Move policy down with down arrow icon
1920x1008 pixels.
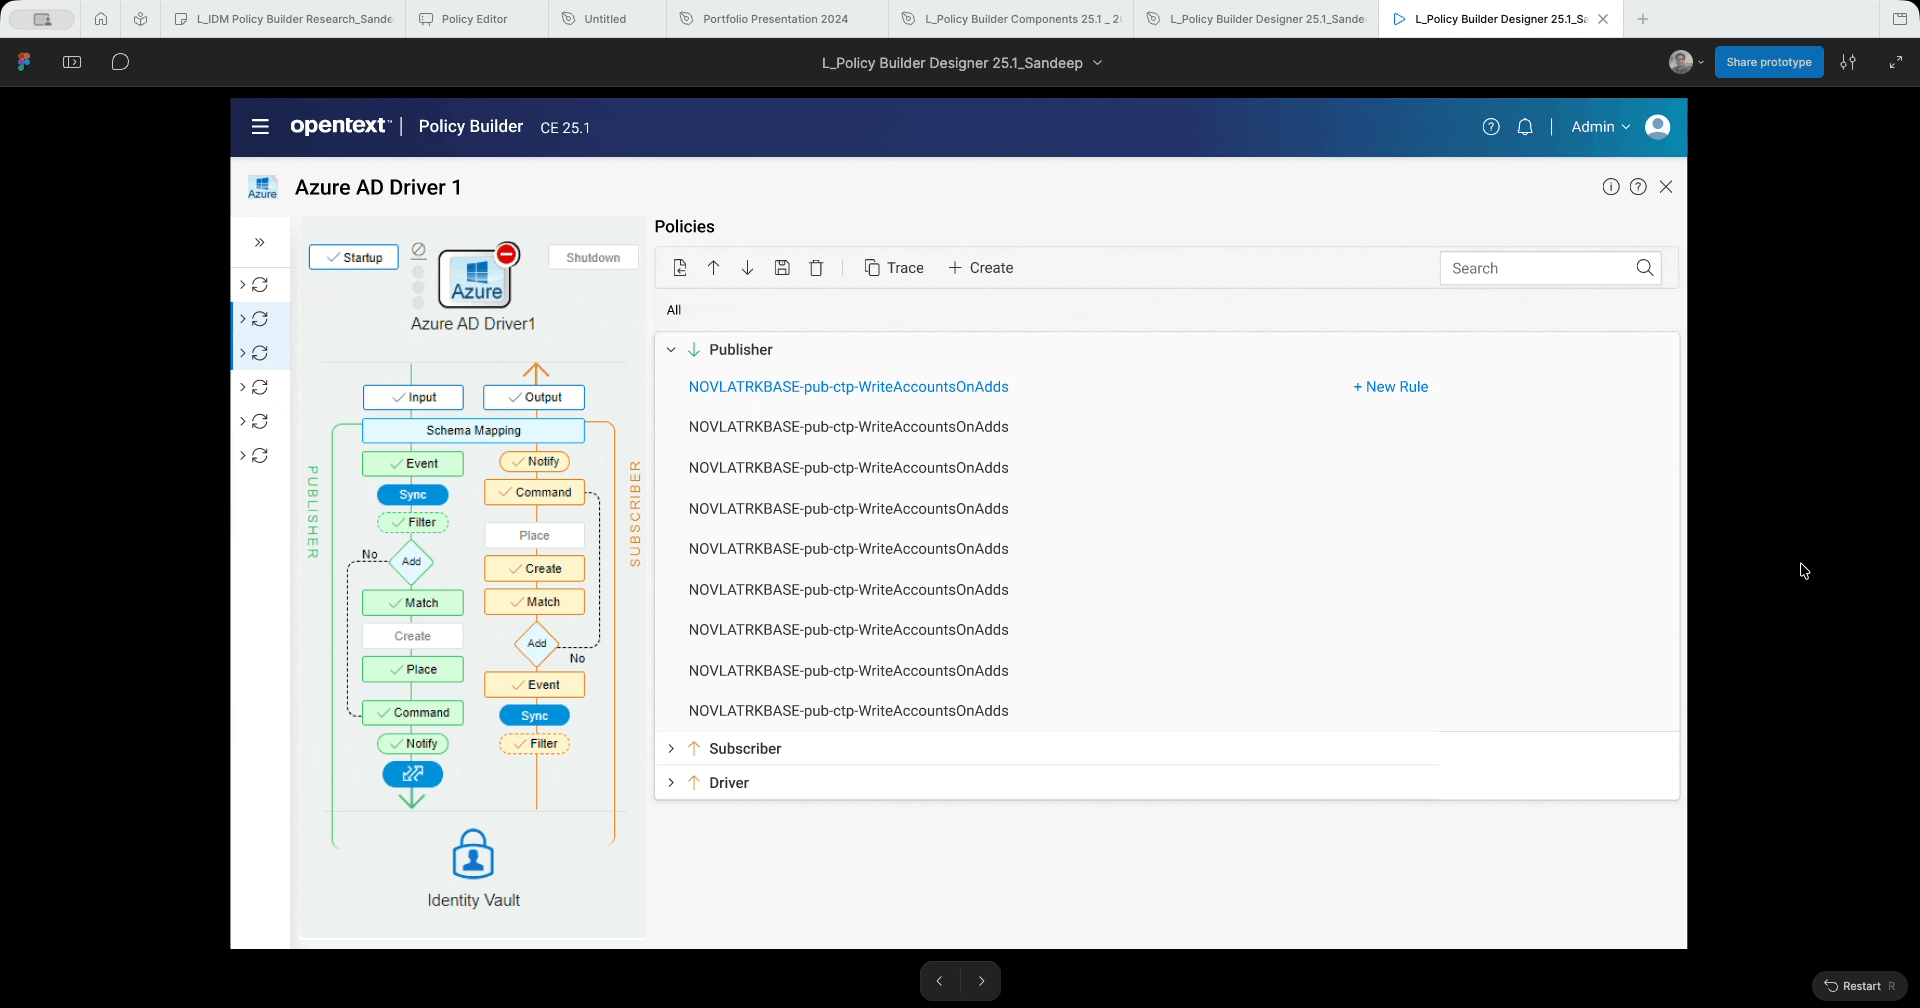[x=747, y=268]
